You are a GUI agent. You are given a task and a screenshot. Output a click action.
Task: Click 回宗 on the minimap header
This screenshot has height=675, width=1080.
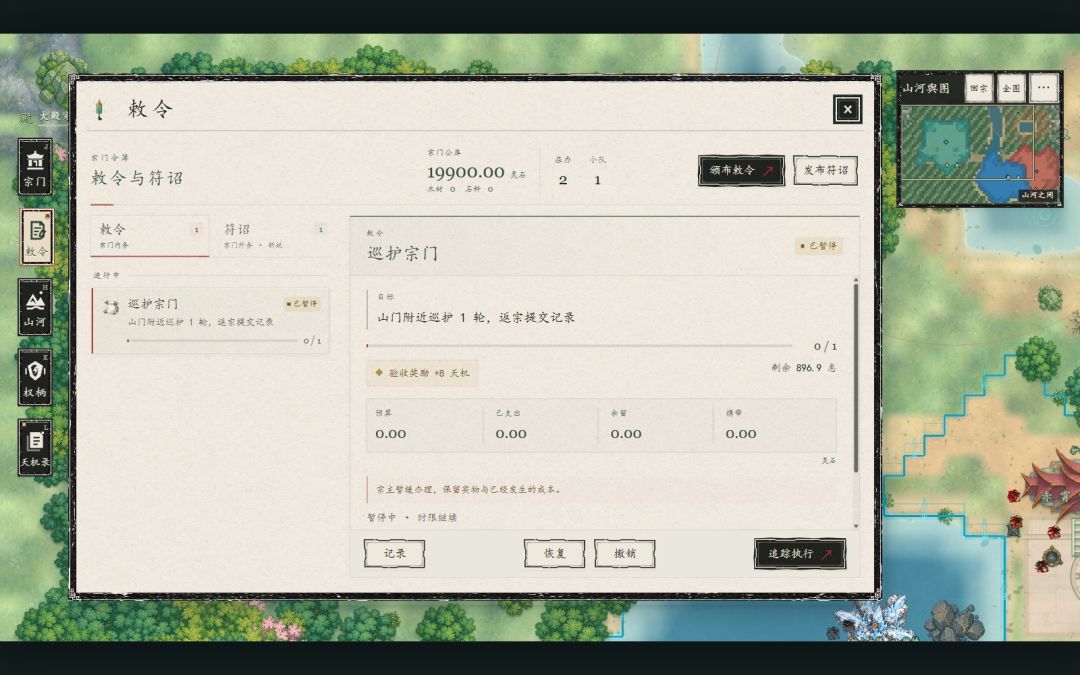[x=979, y=88]
